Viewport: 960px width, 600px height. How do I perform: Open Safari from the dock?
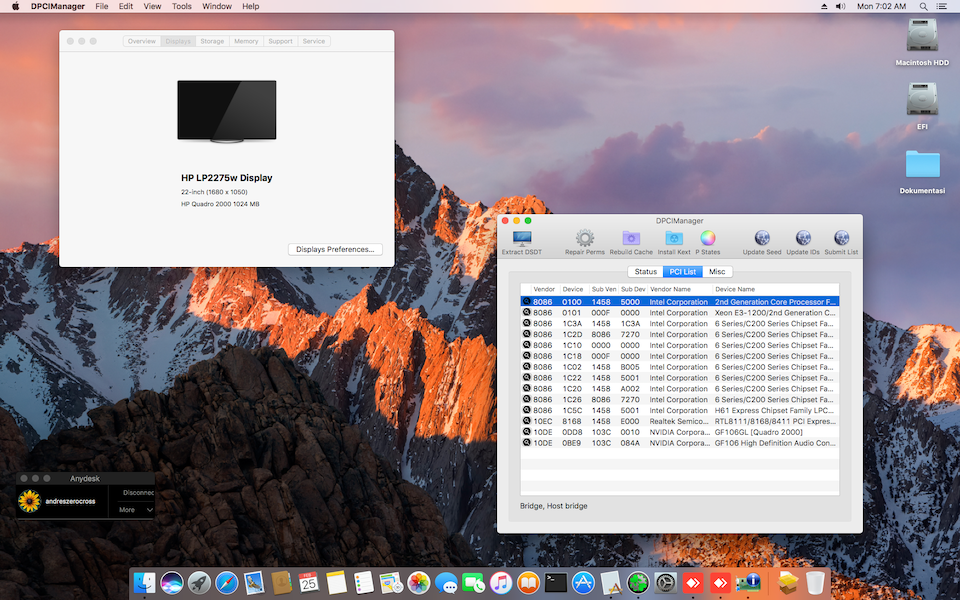227,583
